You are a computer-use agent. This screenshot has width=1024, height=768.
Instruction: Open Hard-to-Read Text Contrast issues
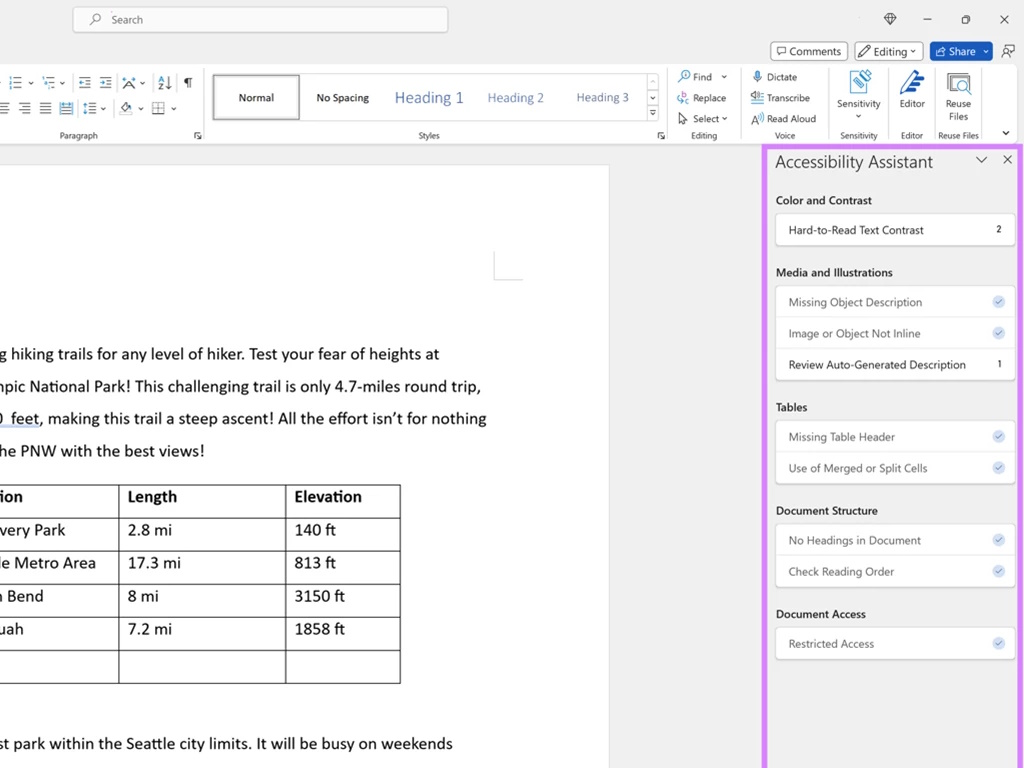tap(895, 230)
